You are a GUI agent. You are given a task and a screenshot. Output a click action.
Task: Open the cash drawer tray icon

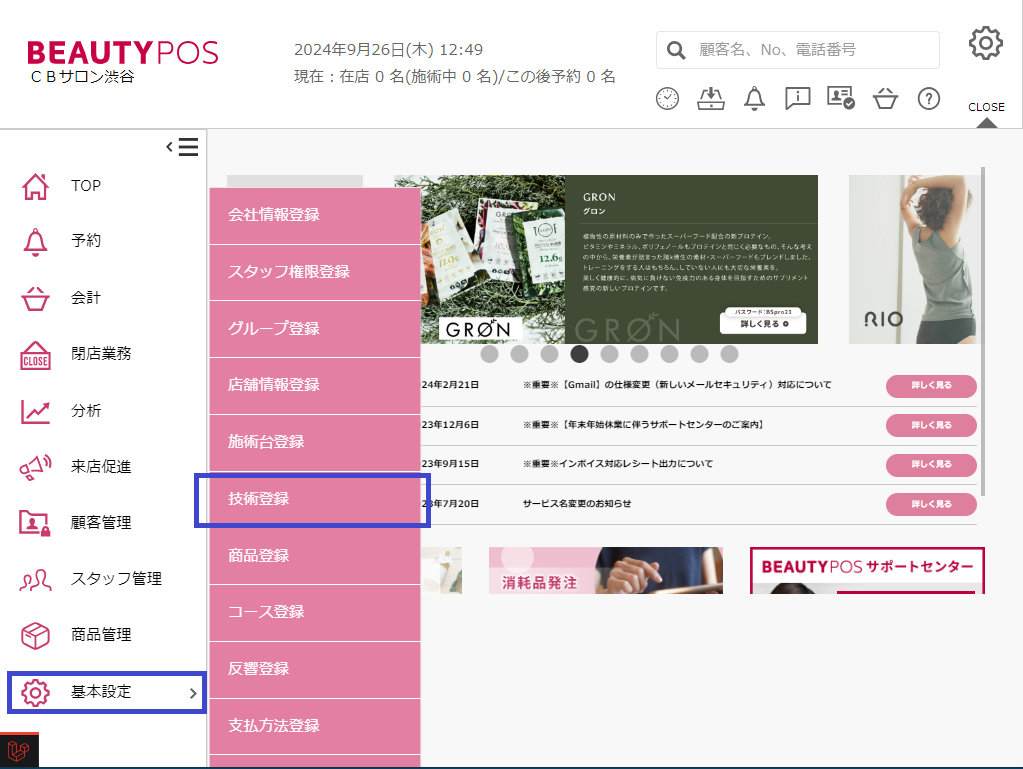click(710, 98)
